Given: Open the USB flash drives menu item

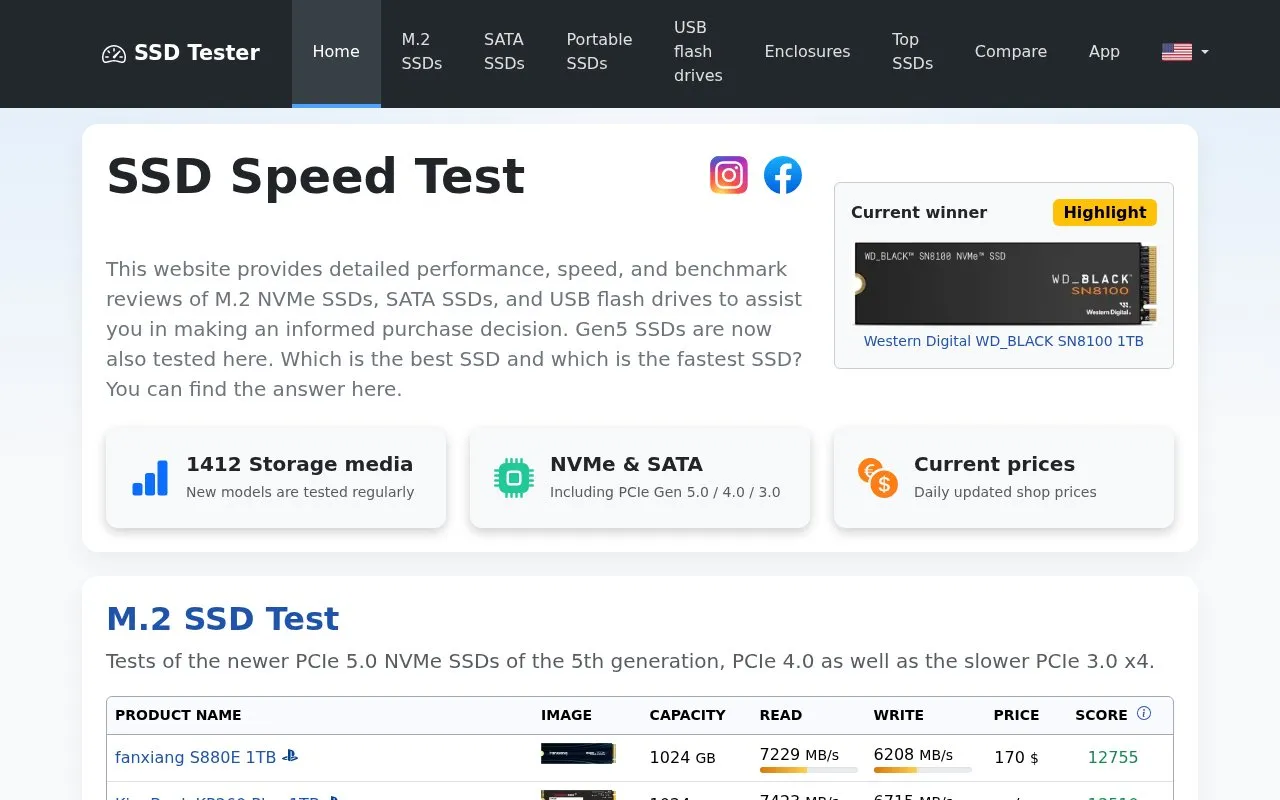Looking at the screenshot, I should pyautogui.click(x=698, y=52).
